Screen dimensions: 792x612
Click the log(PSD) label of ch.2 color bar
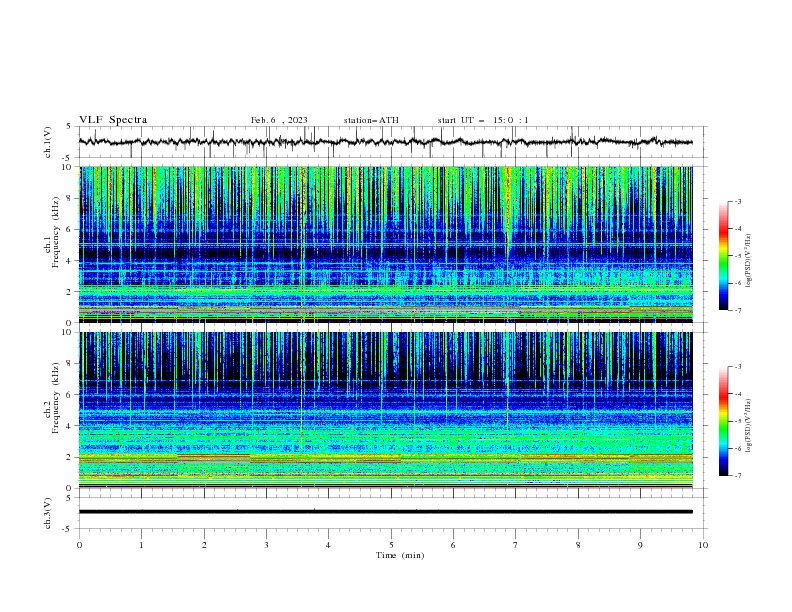click(x=749, y=426)
